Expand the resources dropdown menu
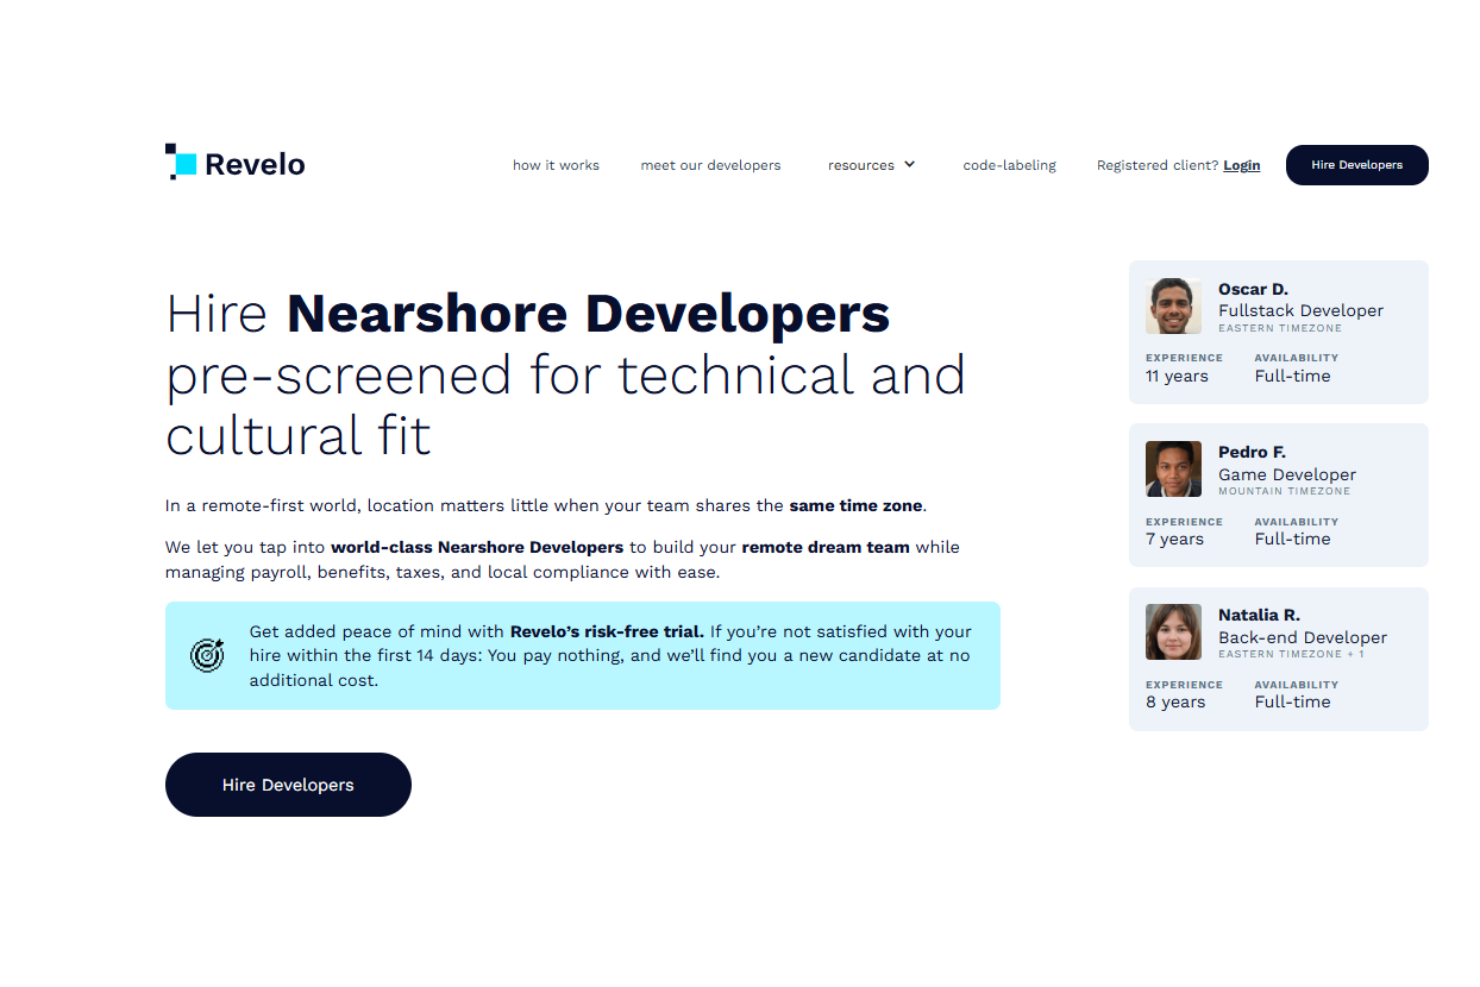 point(870,165)
